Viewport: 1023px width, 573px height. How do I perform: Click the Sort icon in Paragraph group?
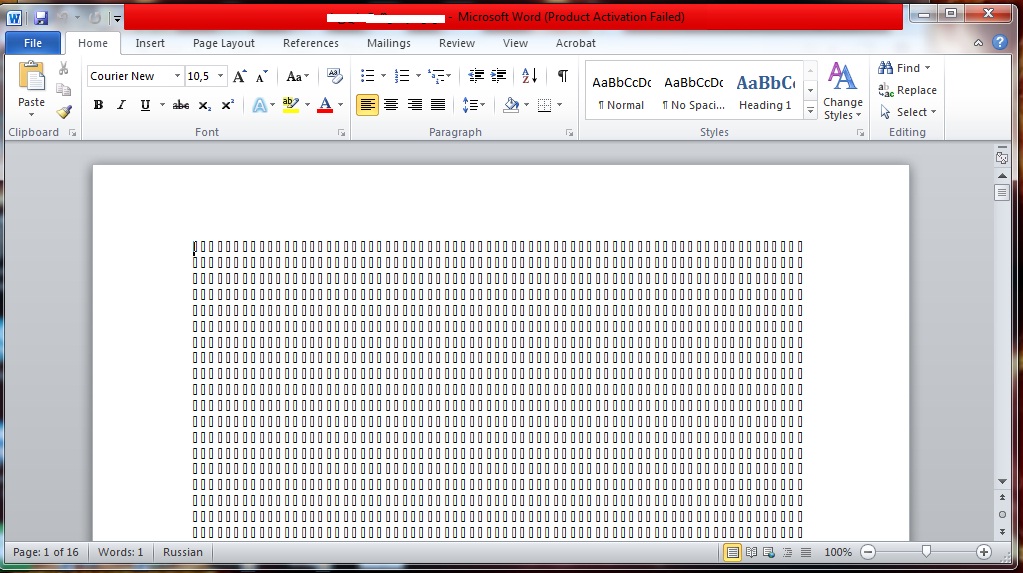[x=530, y=76]
